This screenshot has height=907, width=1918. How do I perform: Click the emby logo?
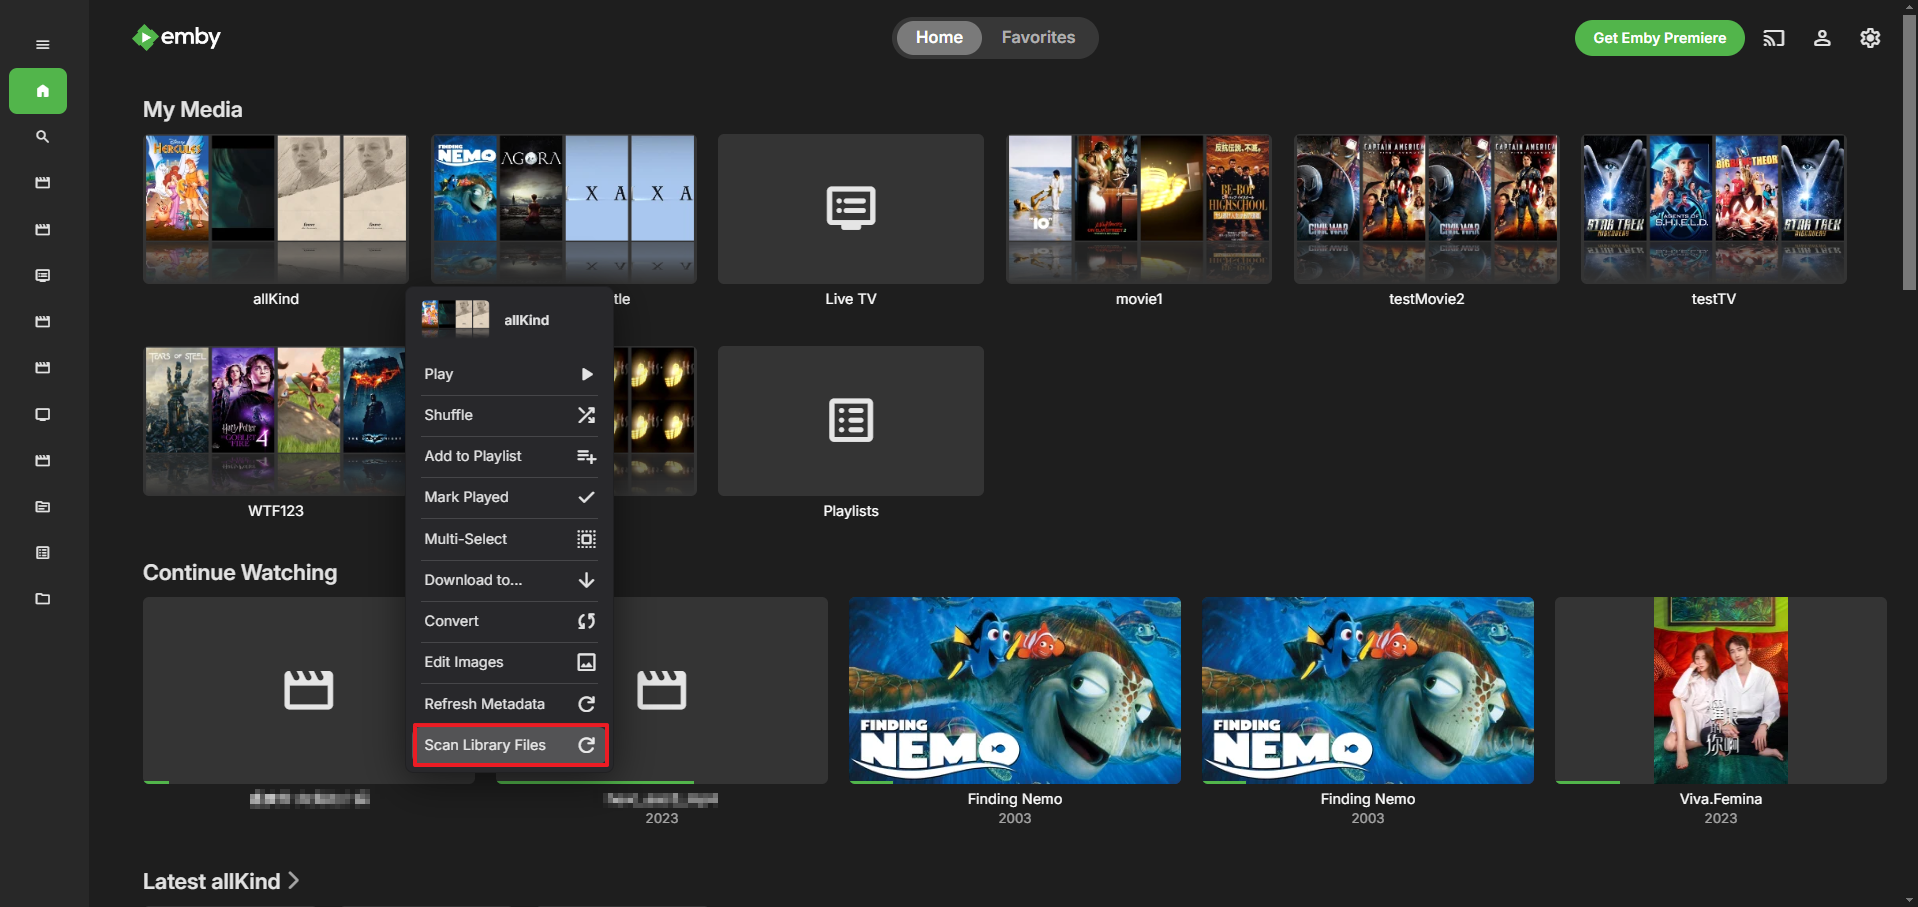tap(176, 37)
